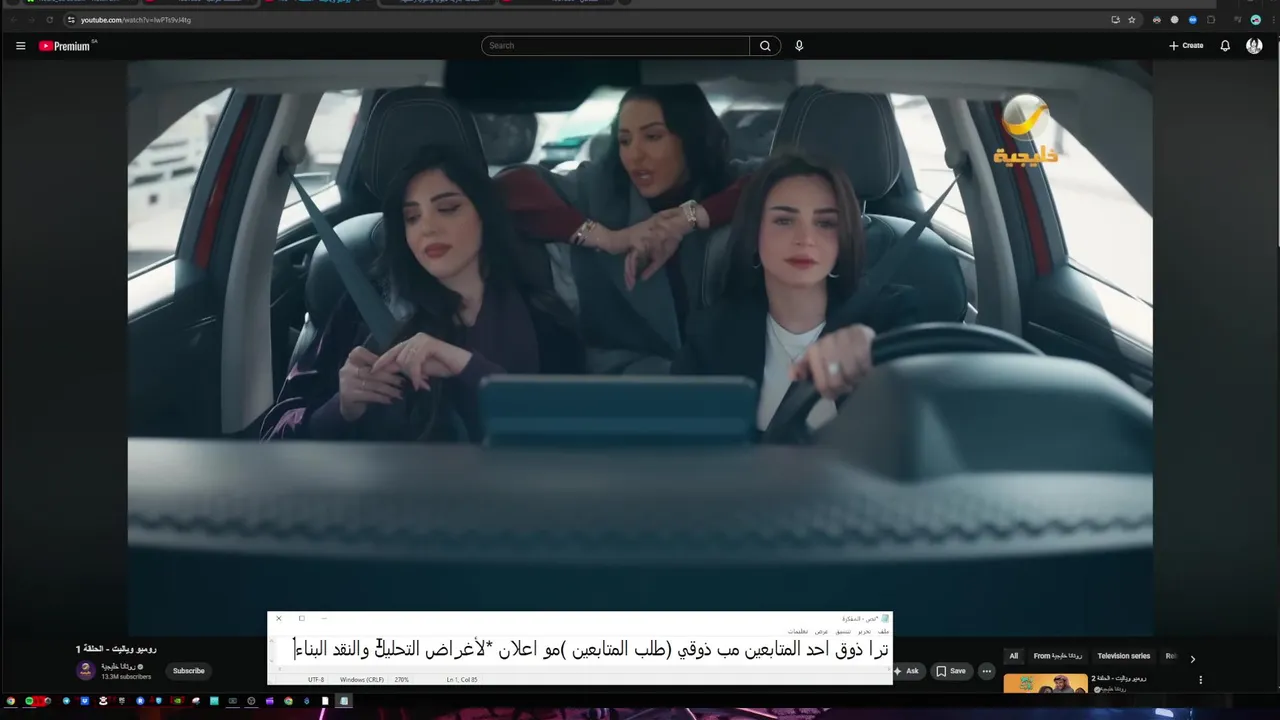The width and height of the screenshot is (1280, 720).
Task: Click the browser address bar URL
Action: coord(136,20)
